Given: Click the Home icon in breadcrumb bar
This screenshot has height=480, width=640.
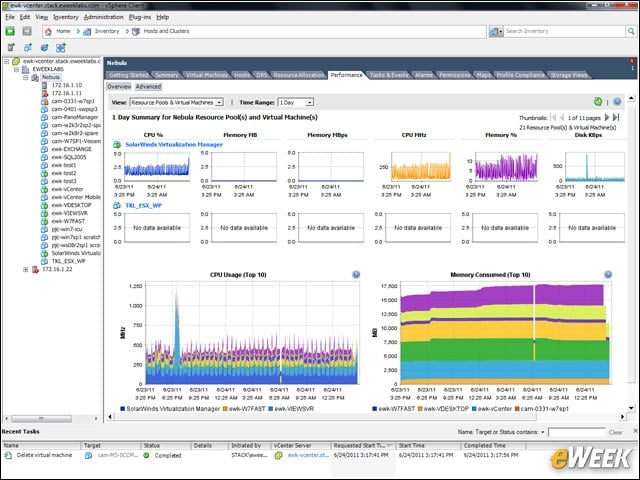Looking at the screenshot, I should point(49,31).
